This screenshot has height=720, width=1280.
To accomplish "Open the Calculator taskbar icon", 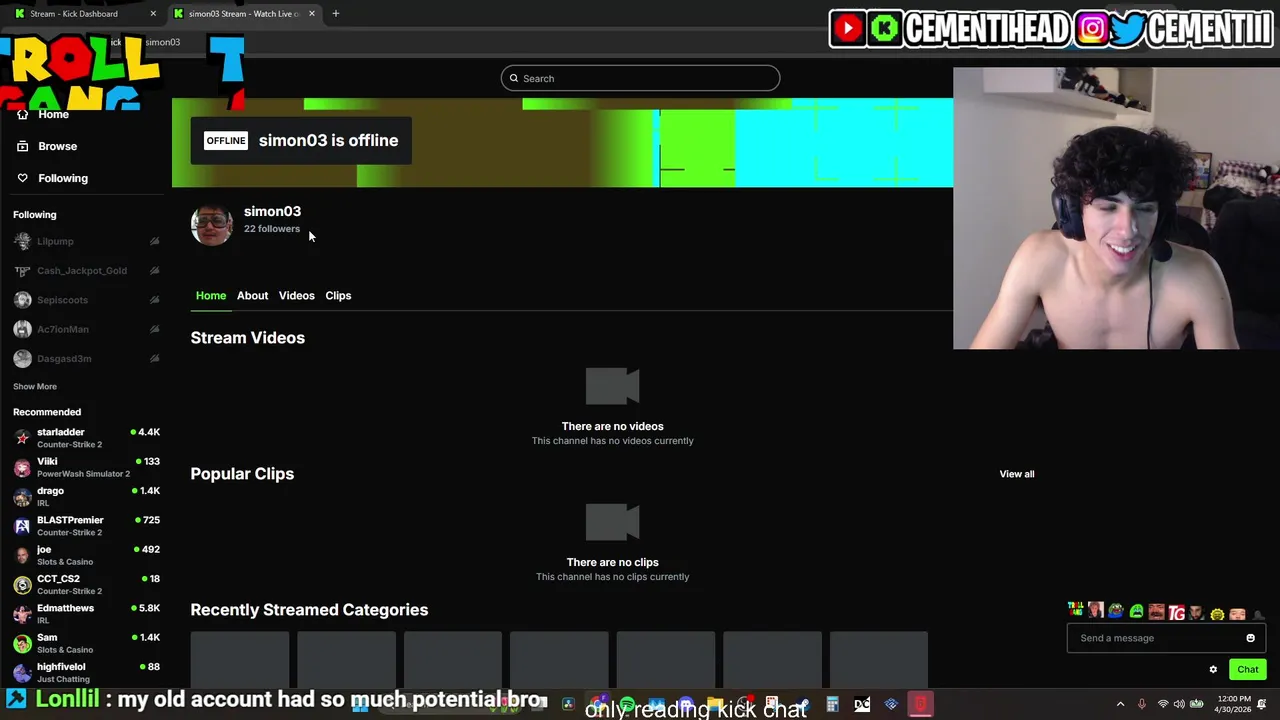I will (x=832, y=704).
